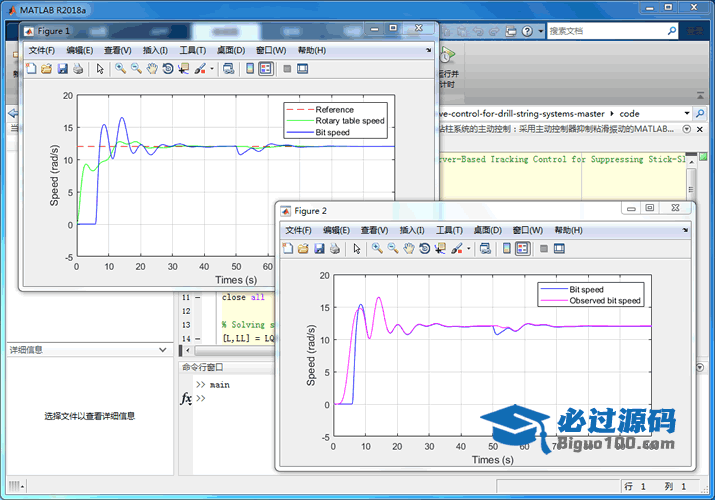Toggle Insert Legend in Figure 2 toolbar
This screenshot has width=715, height=500.
click(x=523, y=248)
